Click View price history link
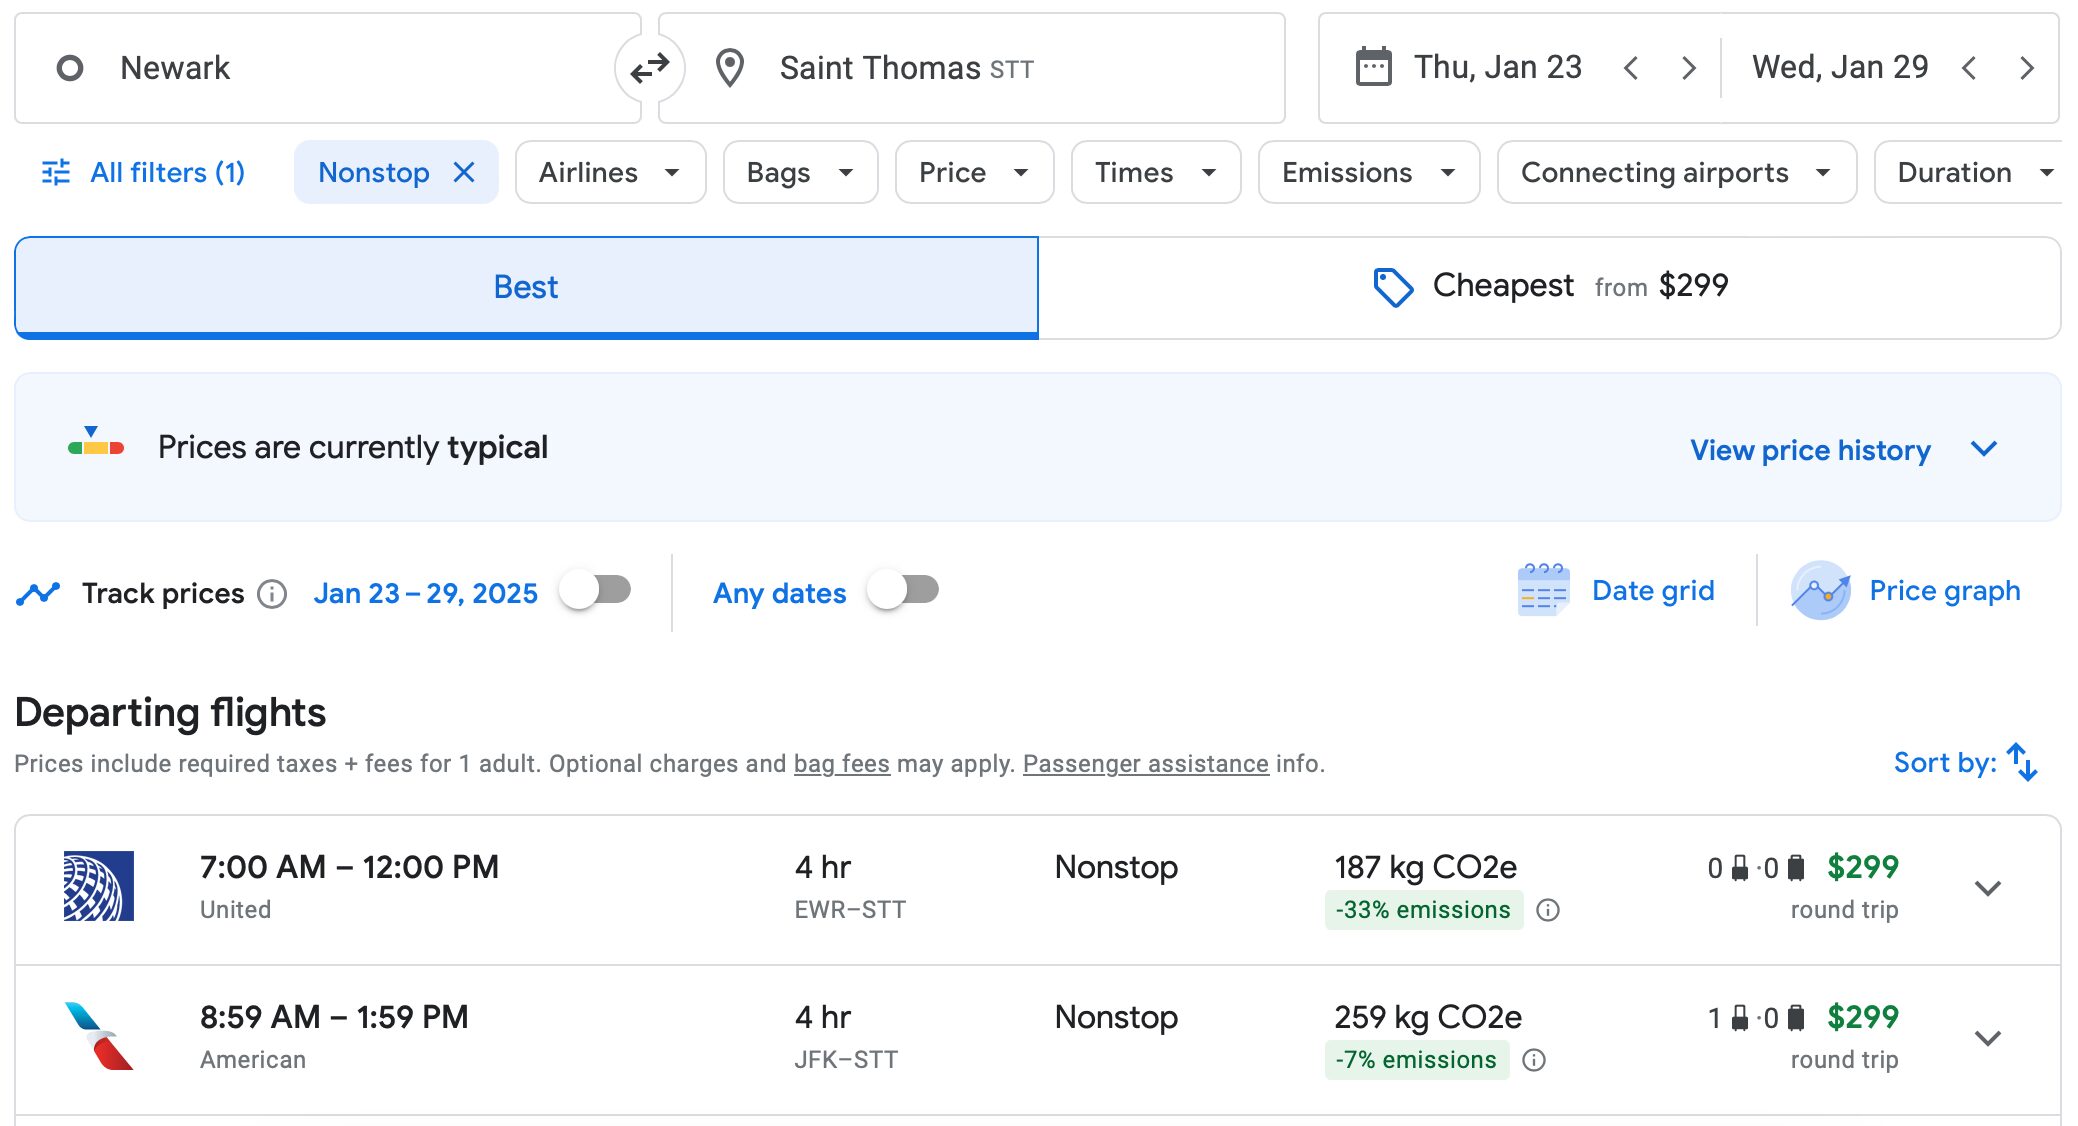2078x1126 pixels. [1810, 450]
